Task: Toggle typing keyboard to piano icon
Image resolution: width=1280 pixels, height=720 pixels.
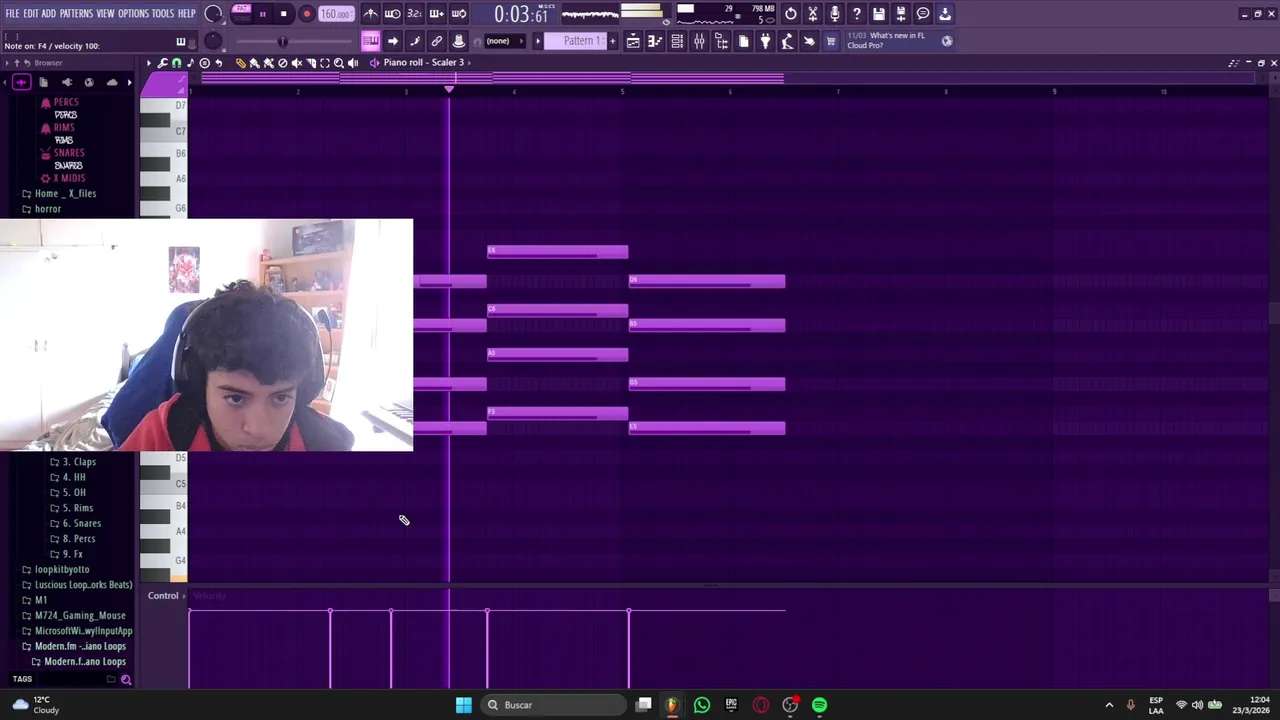Action: [x=181, y=41]
